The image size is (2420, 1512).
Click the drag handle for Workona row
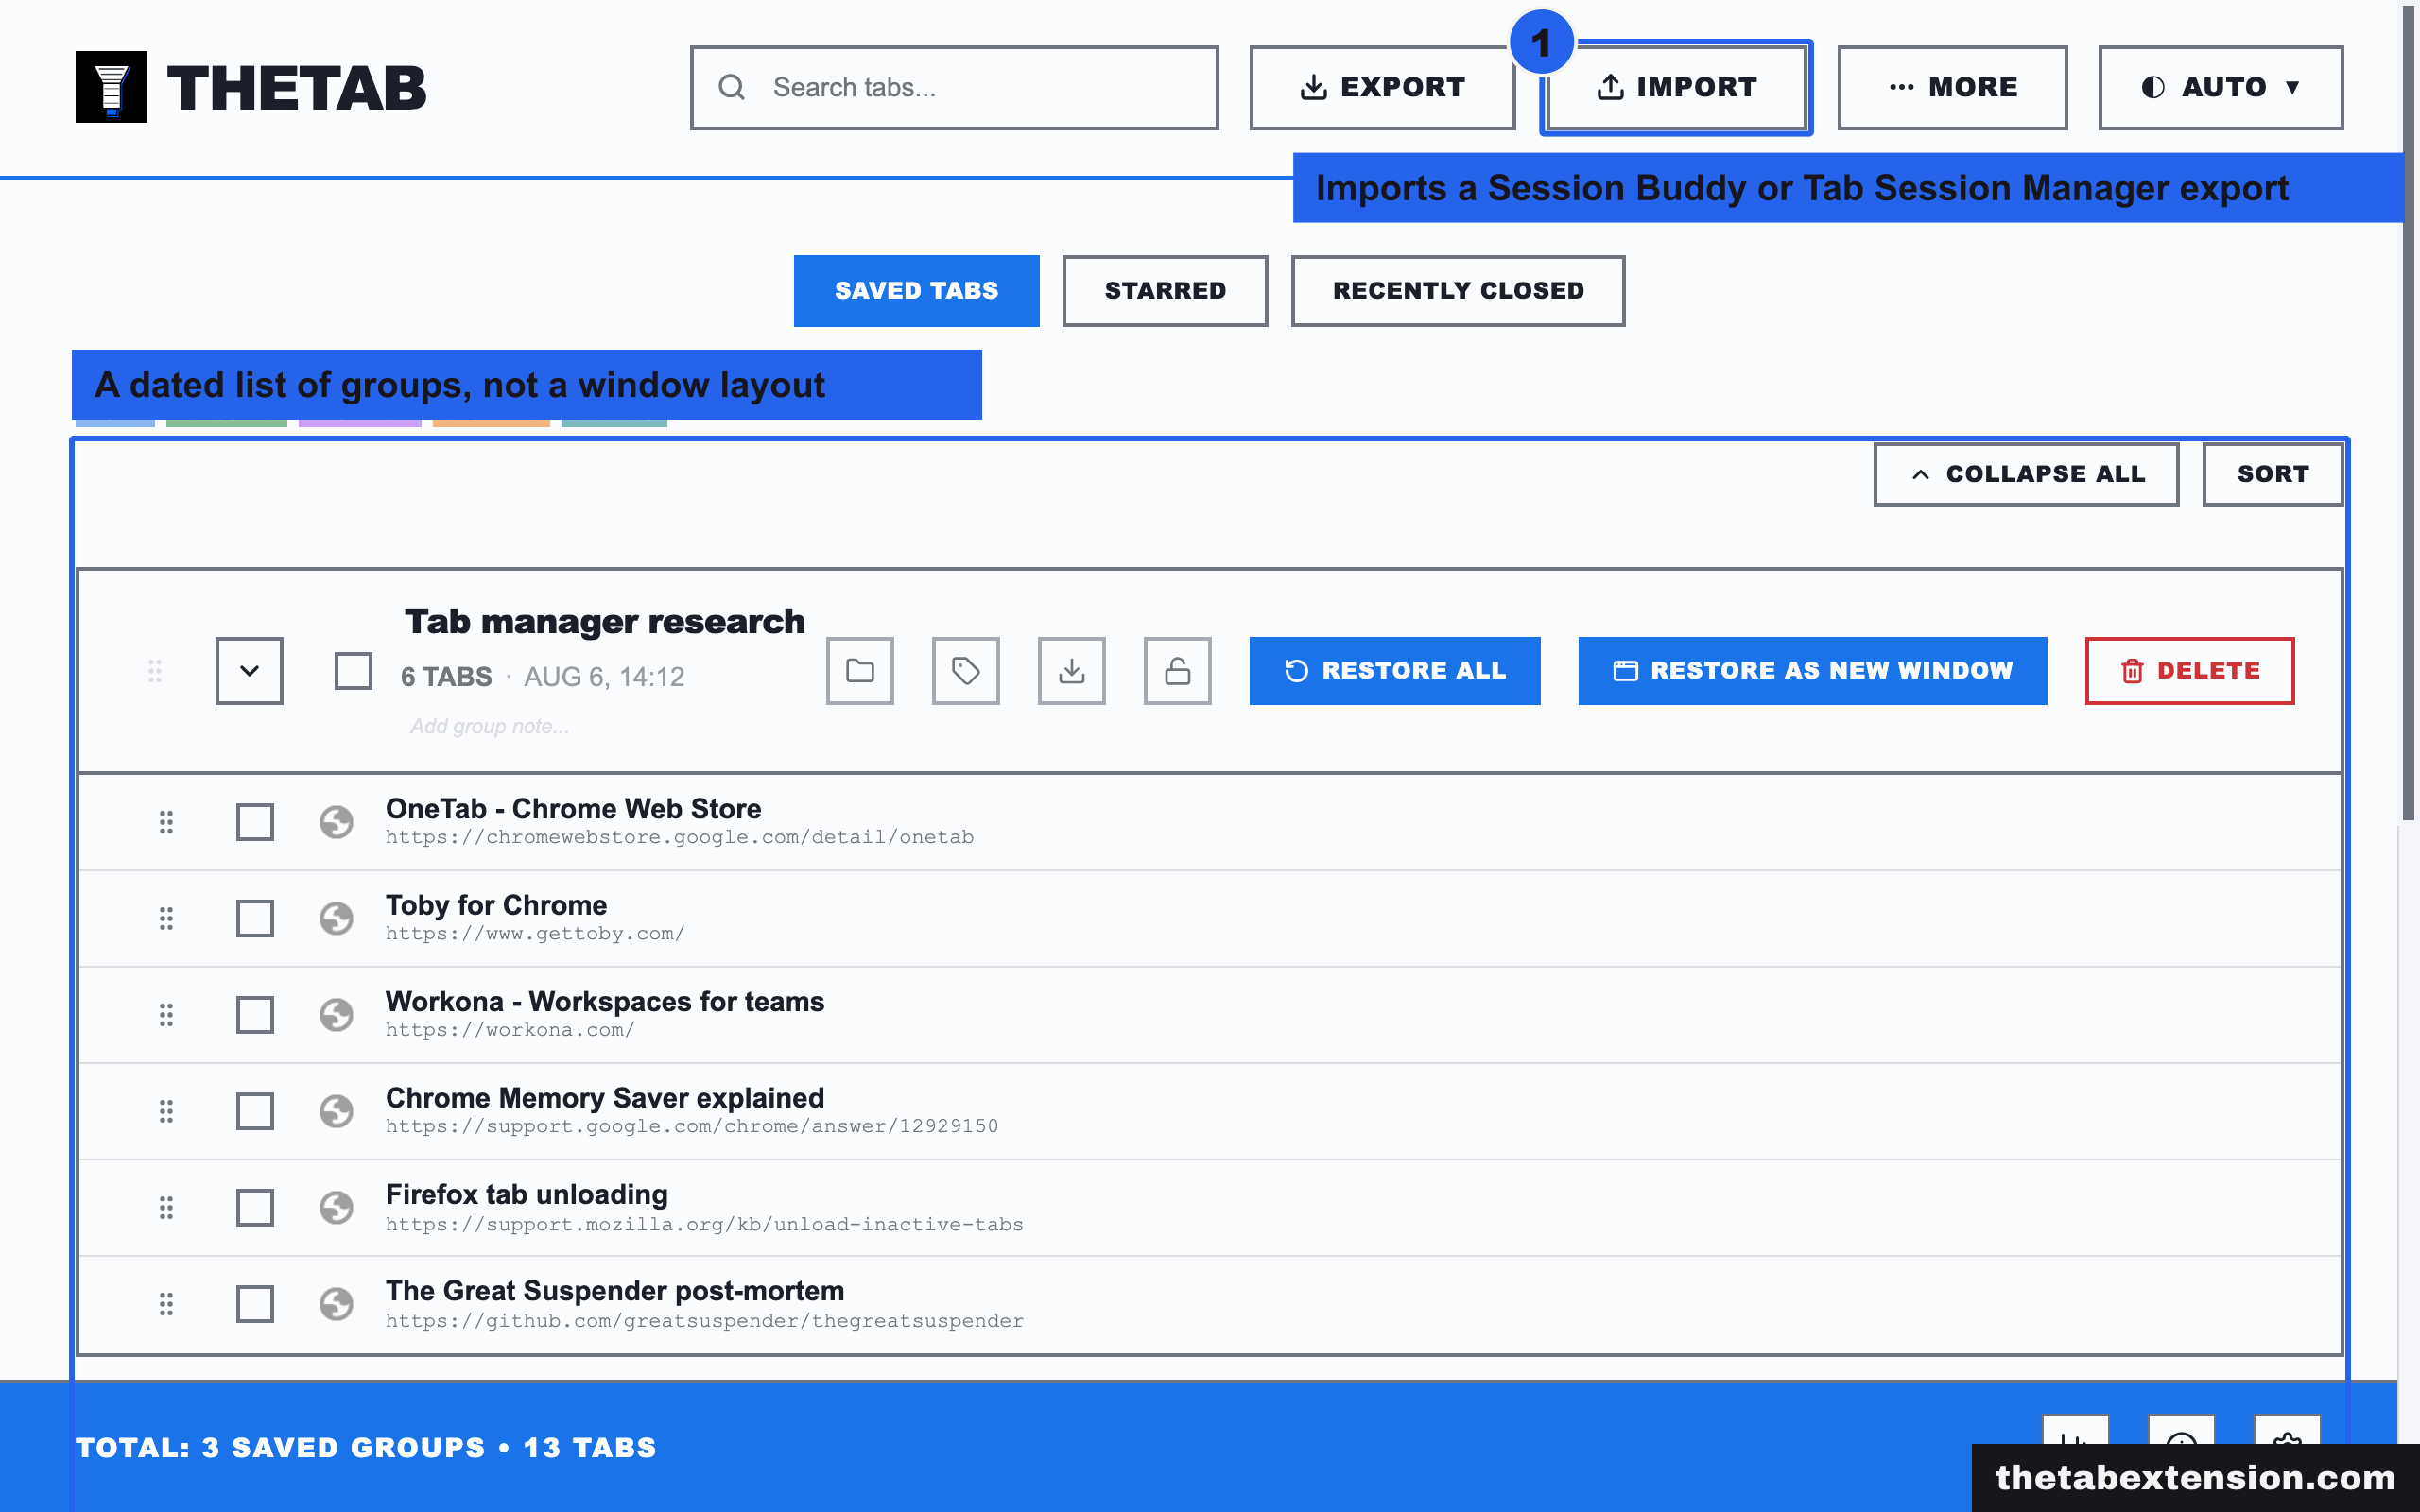coord(166,1015)
